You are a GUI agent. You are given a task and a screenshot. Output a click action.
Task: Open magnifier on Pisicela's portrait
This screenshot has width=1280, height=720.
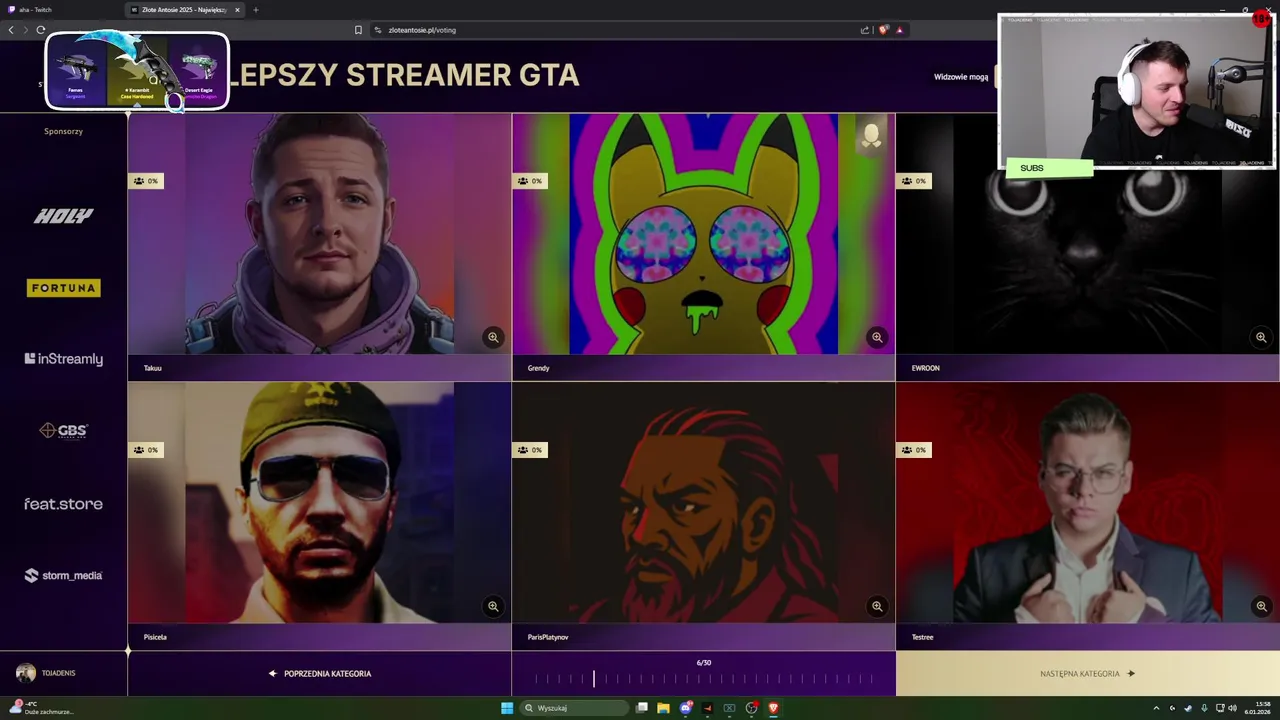click(493, 606)
